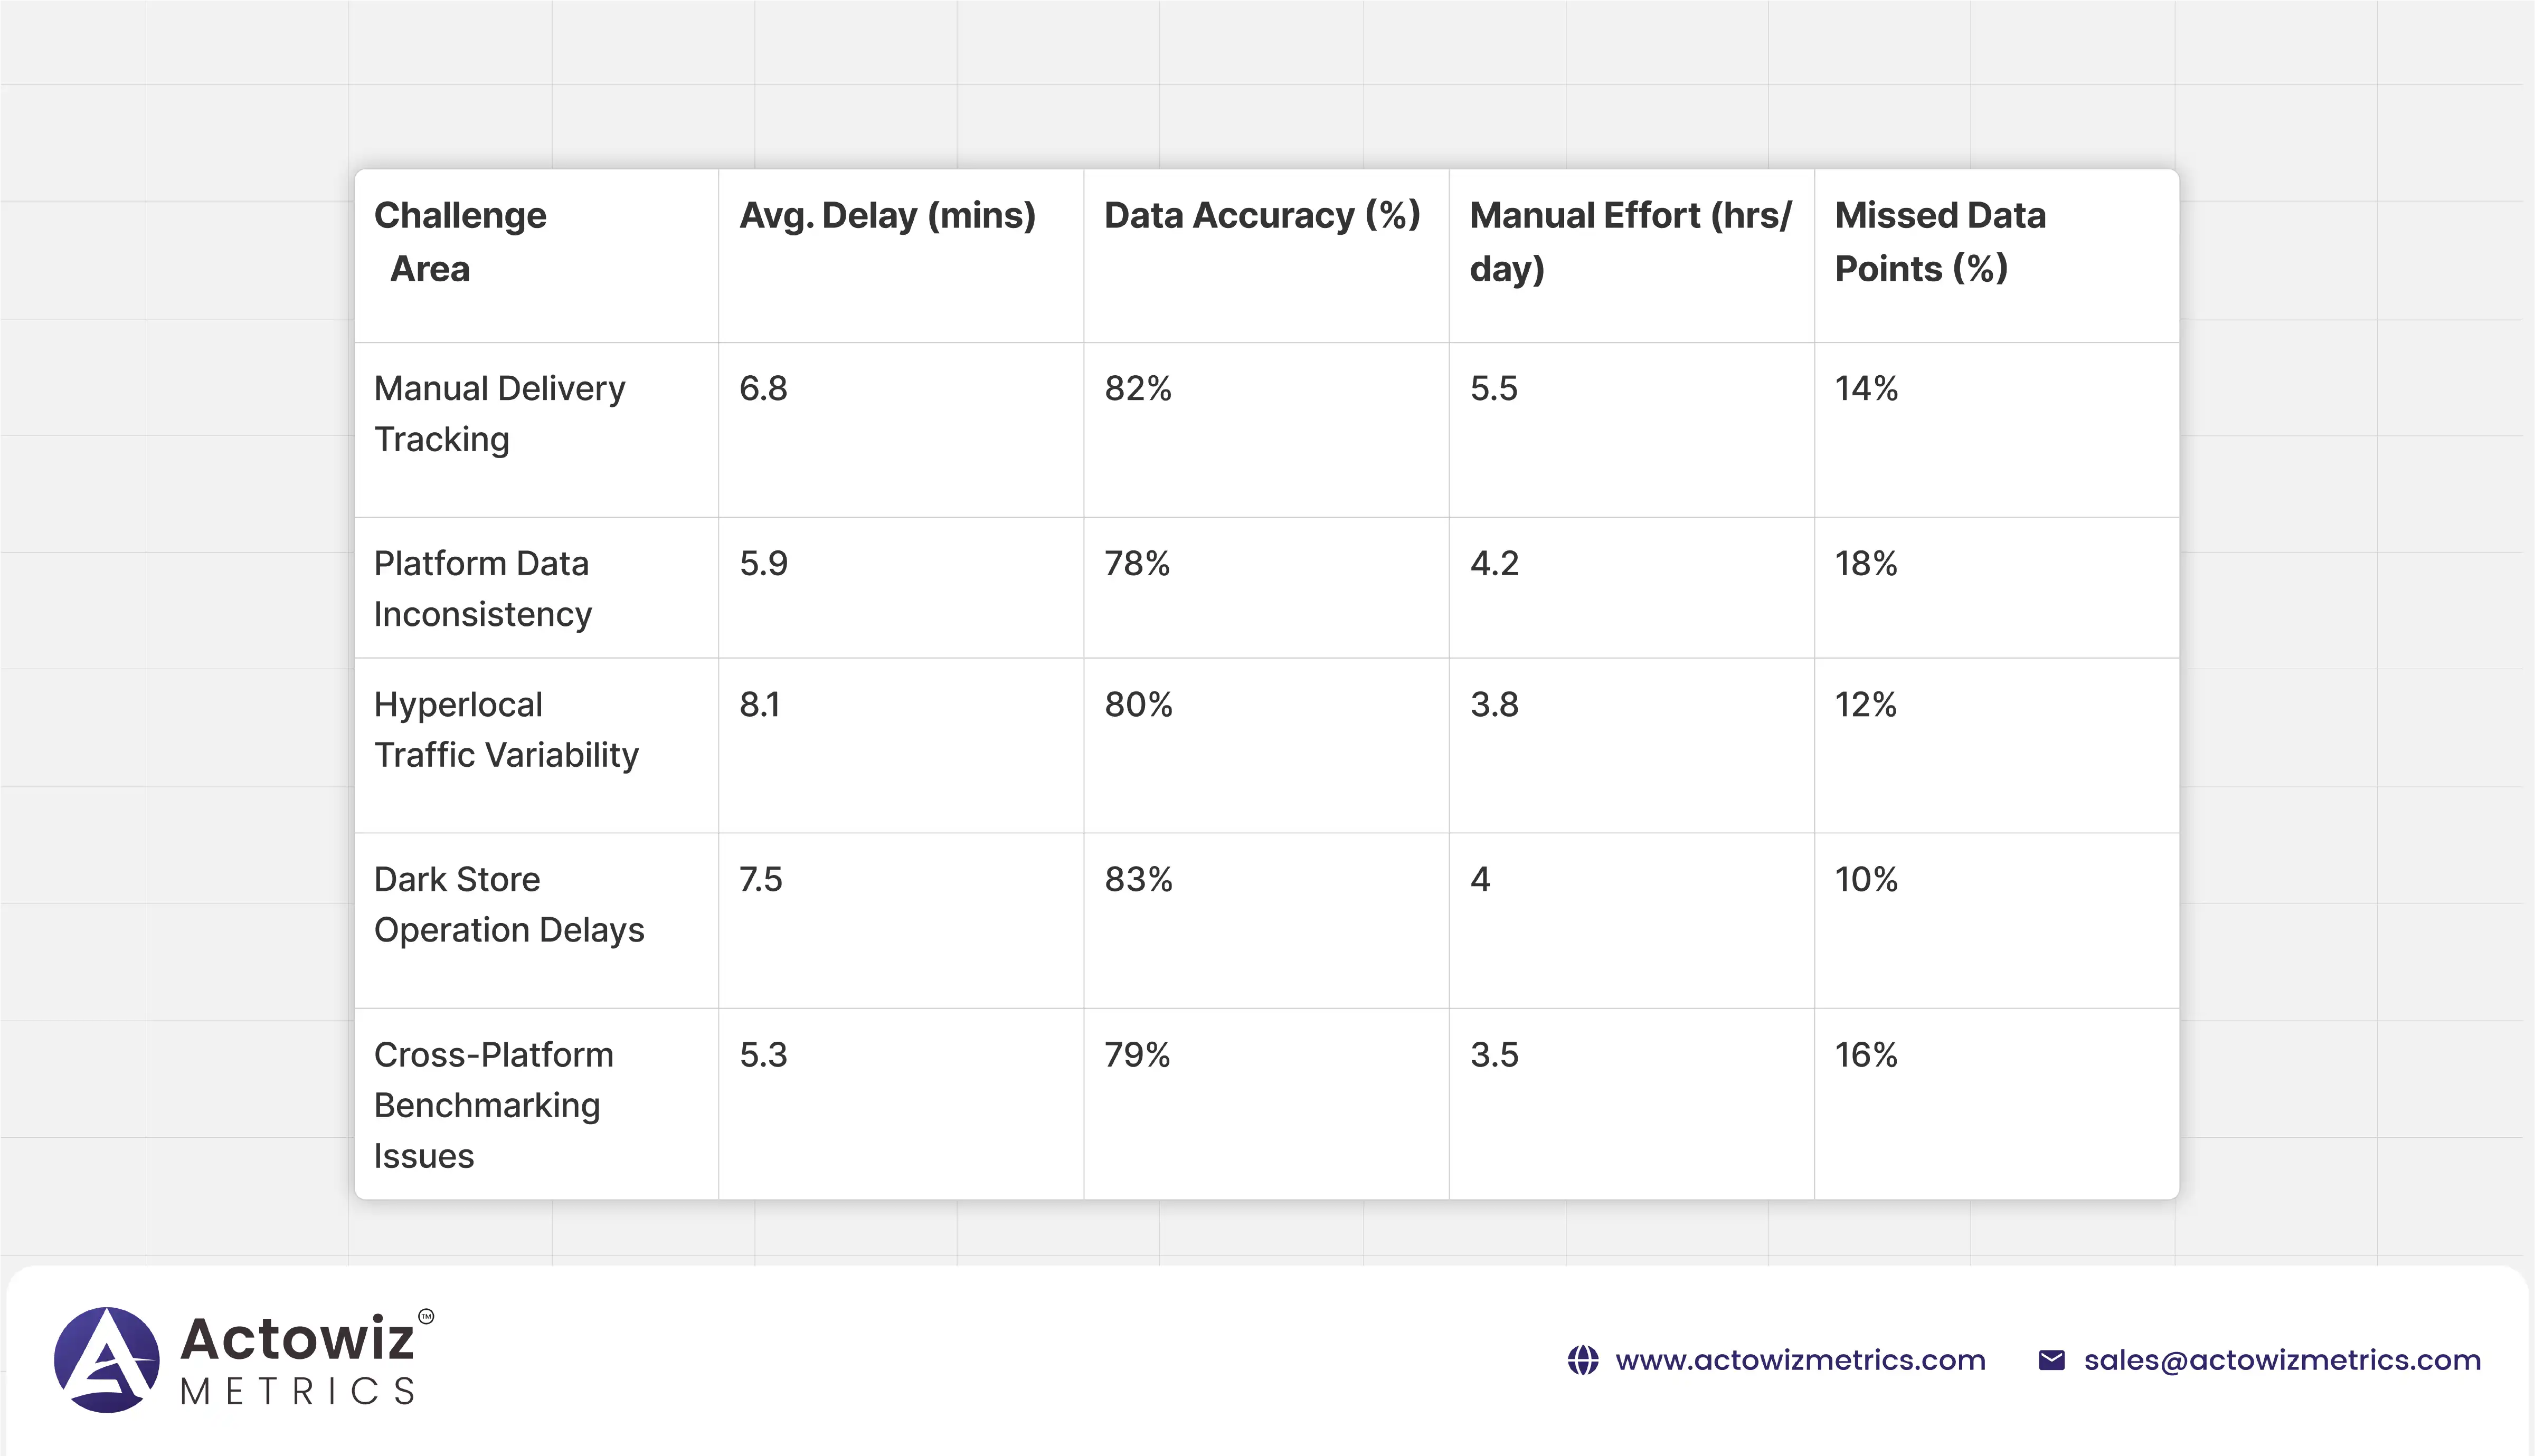Click the Data Accuracy (%) header cell

click(1262, 216)
